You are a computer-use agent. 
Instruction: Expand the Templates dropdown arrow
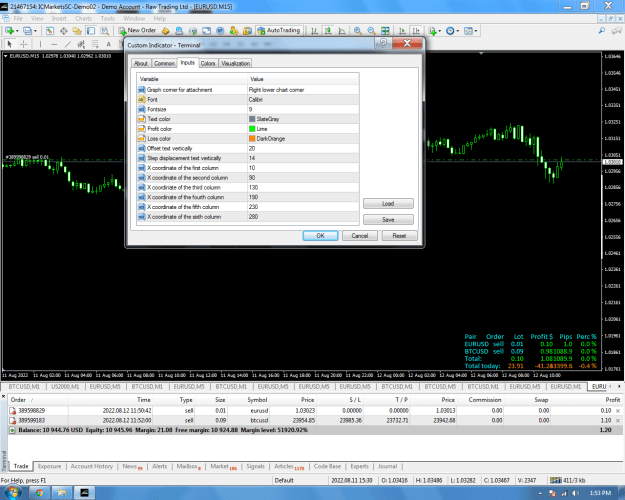point(476,31)
